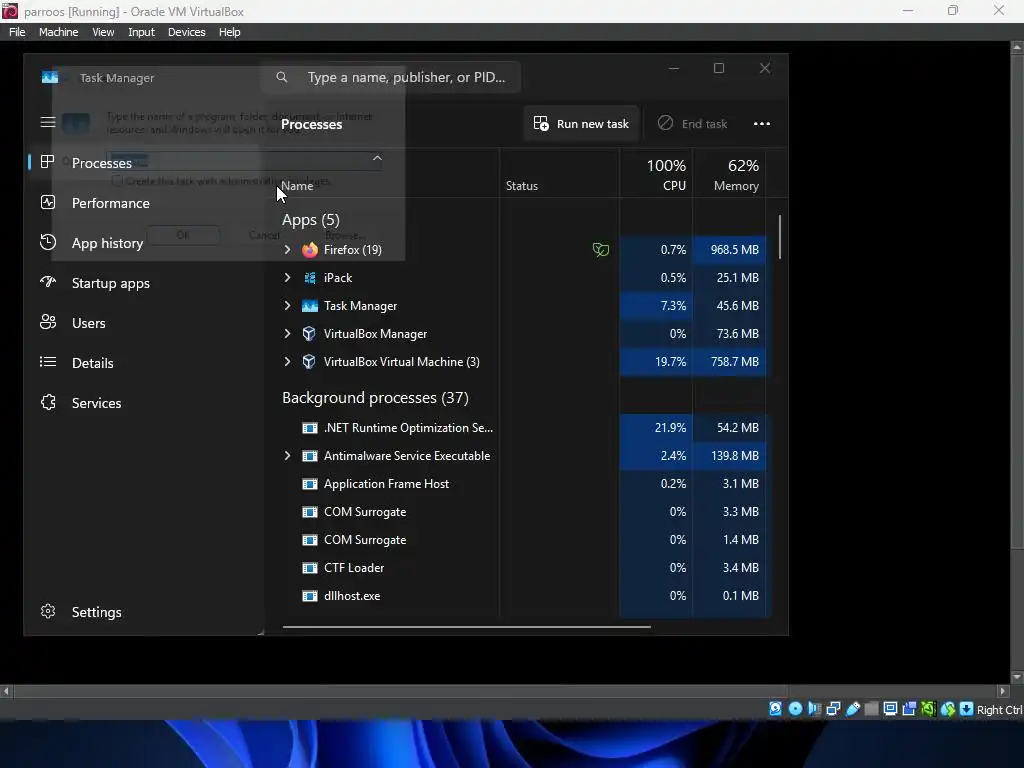Click the green virtualization CPU icon in status bar
The height and width of the screenshot is (768, 1024).
click(x=928, y=709)
